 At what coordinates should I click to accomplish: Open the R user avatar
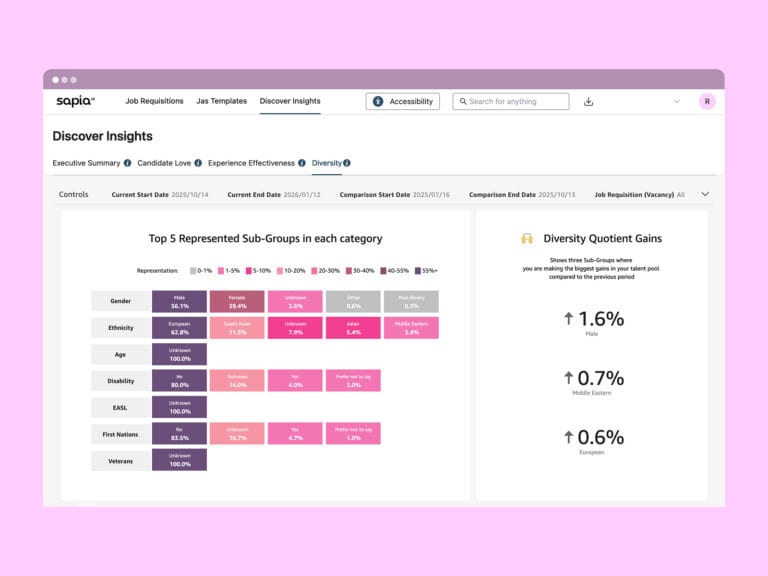coord(707,101)
